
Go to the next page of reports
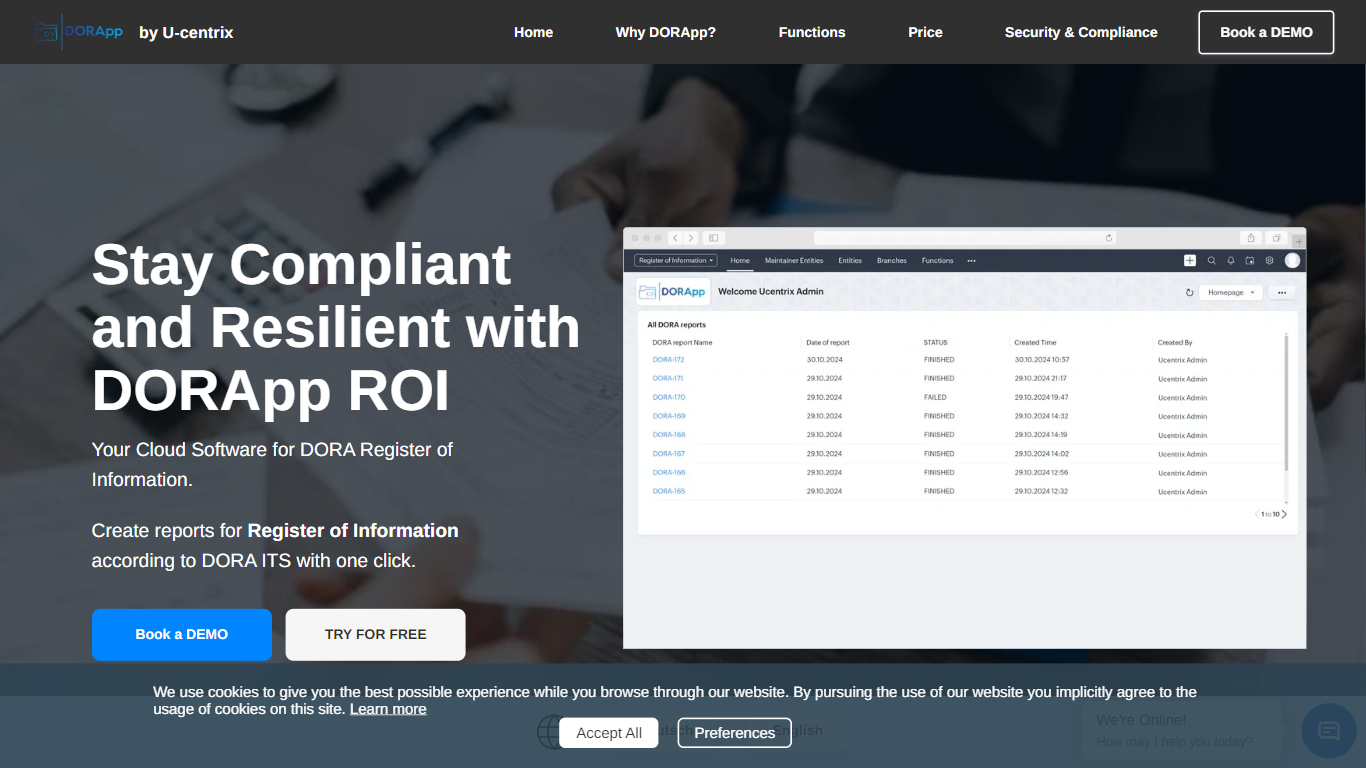coord(1284,514)
